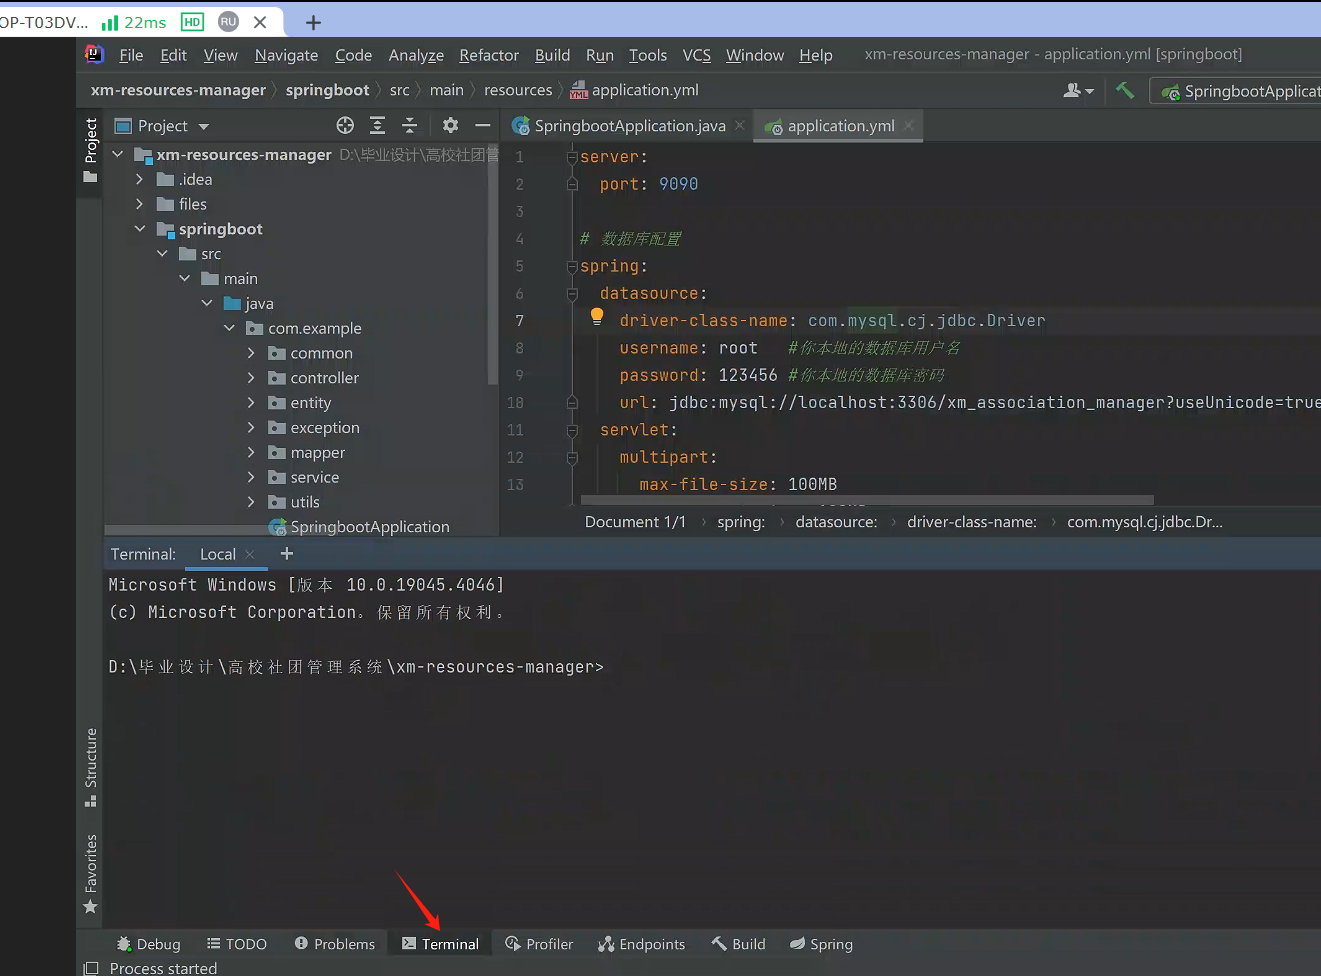Hide the Project panel with minus icon
Image resolution: width=1321 pixels, height=976 pixels.
point(483,125)
